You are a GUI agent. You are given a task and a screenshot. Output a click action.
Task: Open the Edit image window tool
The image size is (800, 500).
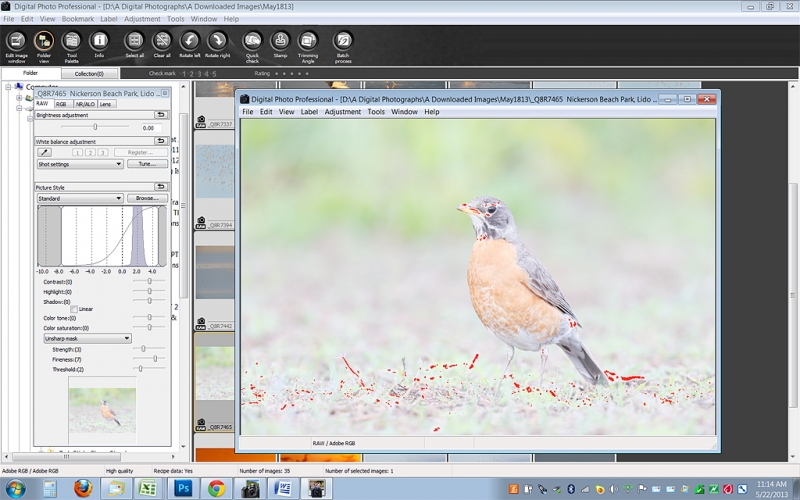16,46
